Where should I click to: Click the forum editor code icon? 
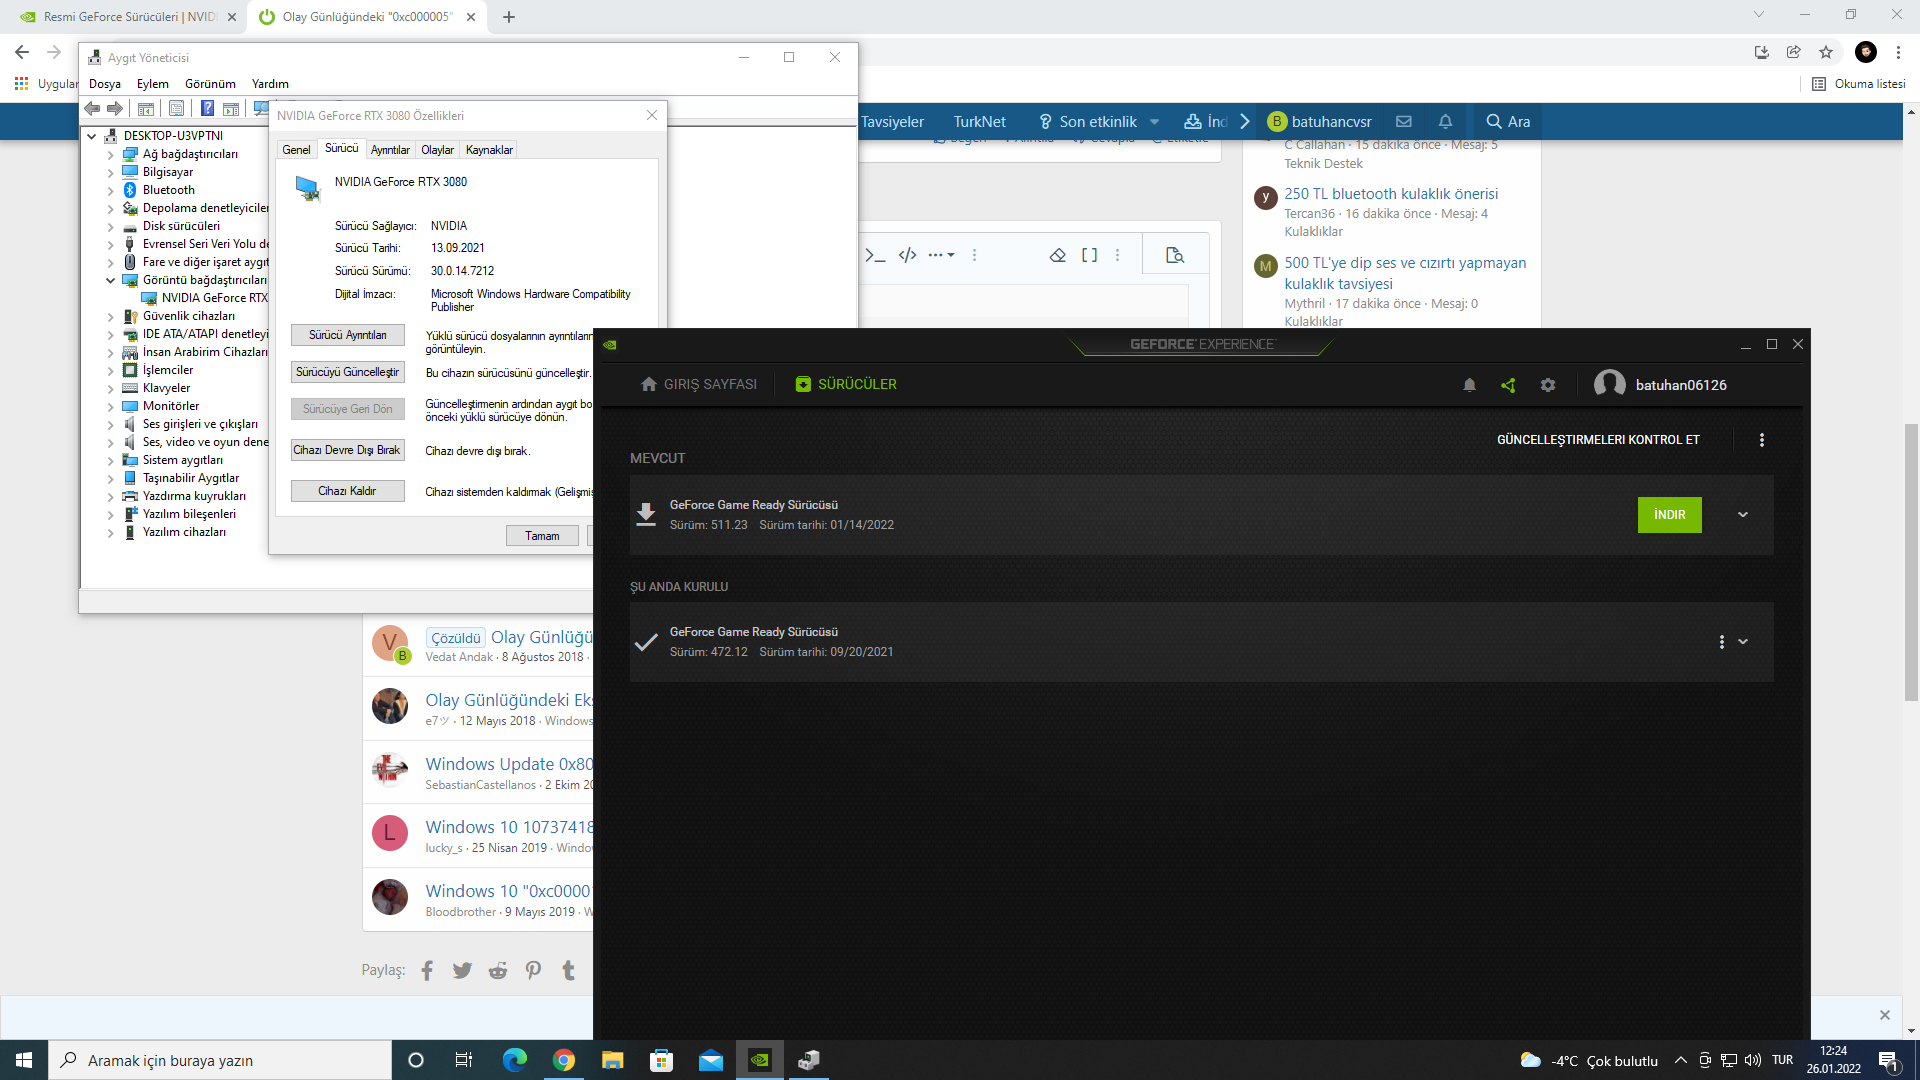[907, 255]
